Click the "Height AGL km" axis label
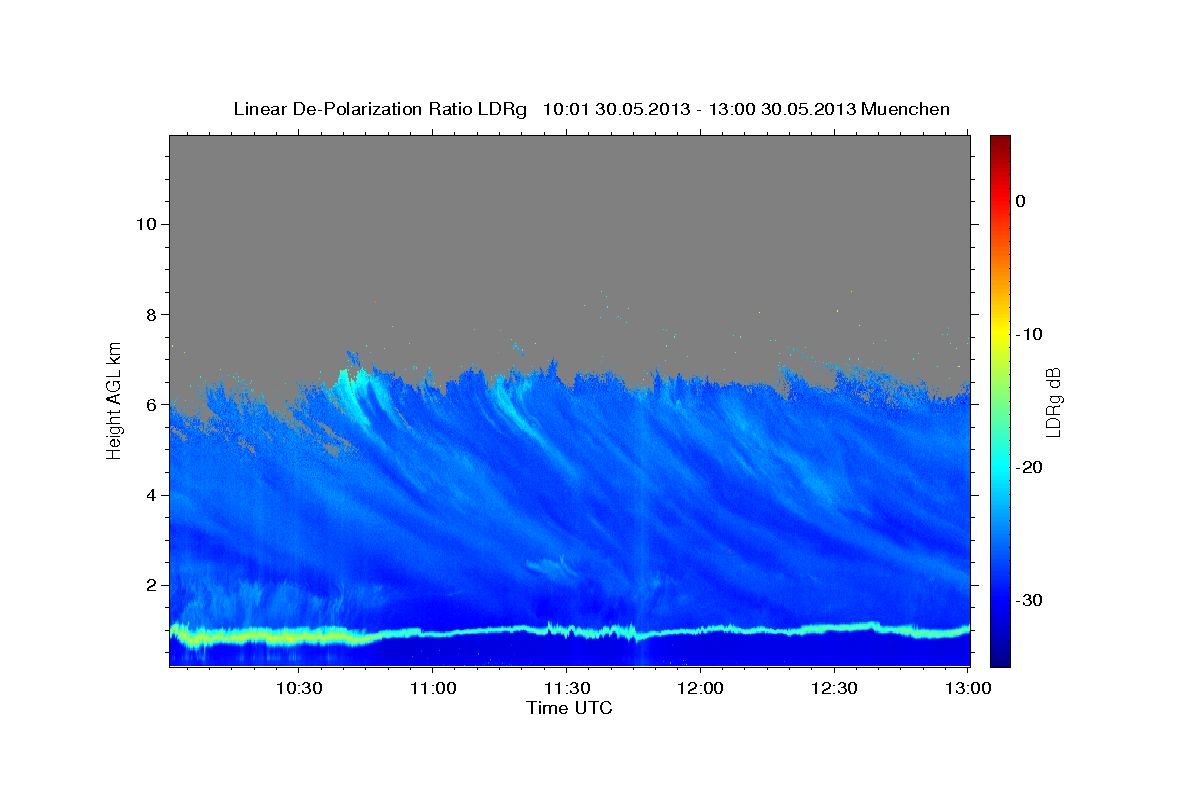Screen dimensions: 1200x800 click(115, 399)
